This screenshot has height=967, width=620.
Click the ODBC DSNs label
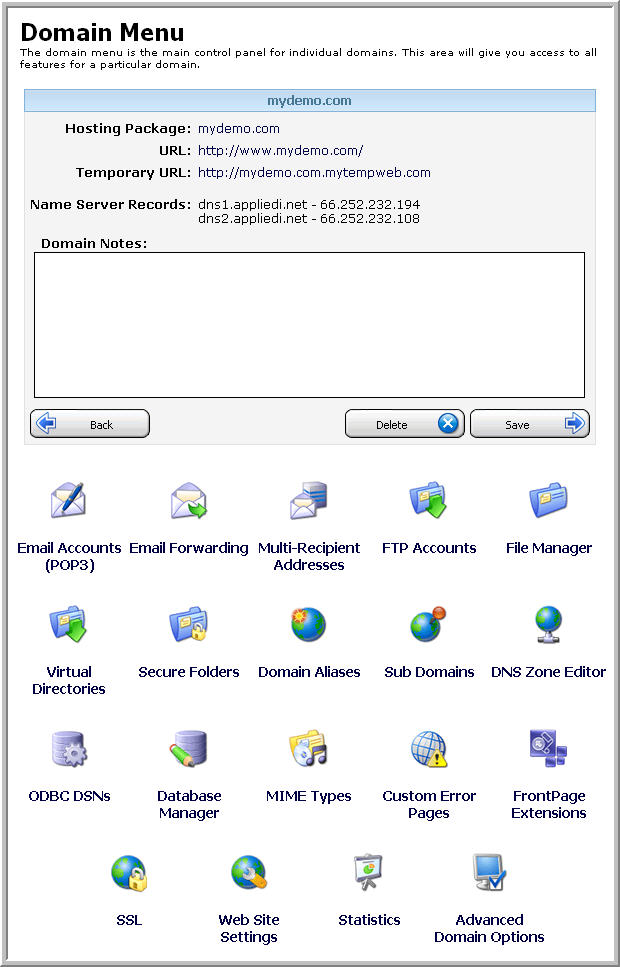point(69,796)
